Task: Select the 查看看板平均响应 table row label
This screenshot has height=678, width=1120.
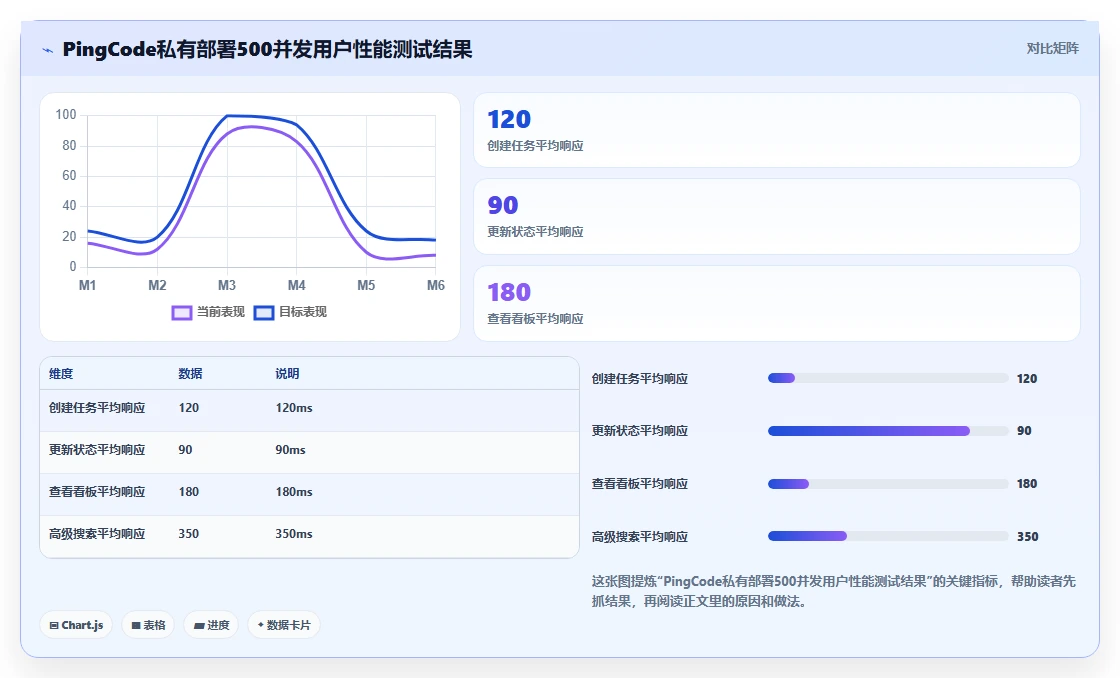Action: tap(97, 492)
